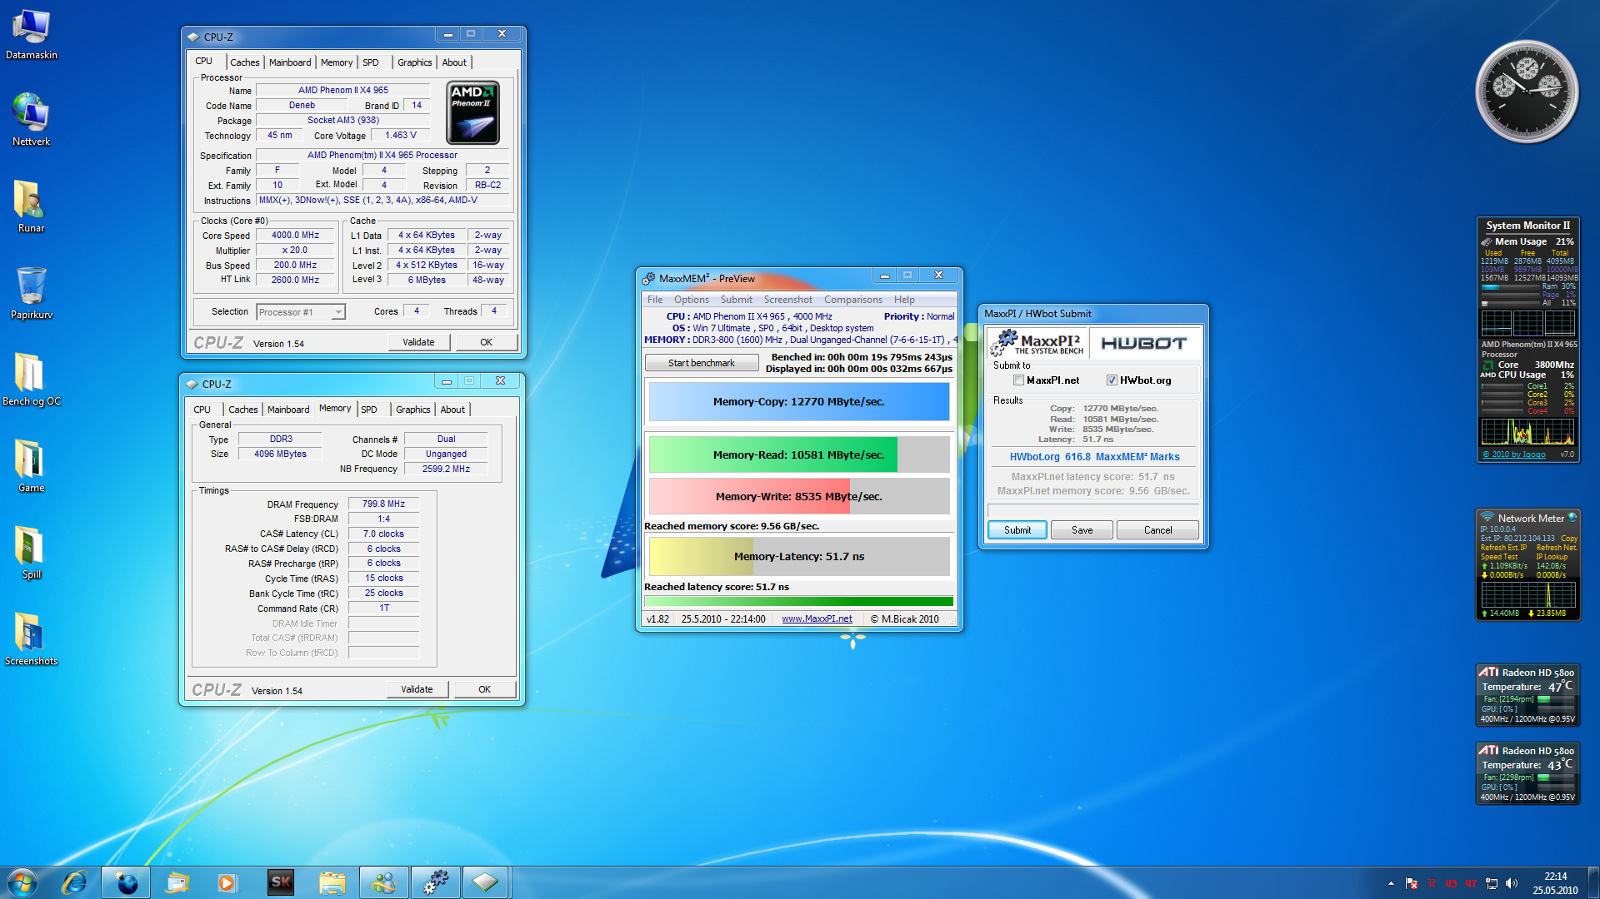Click the AMD Phenom II logo in CPU-Z
Screen dimensions: 1600x899
click(x=472, y=113)
